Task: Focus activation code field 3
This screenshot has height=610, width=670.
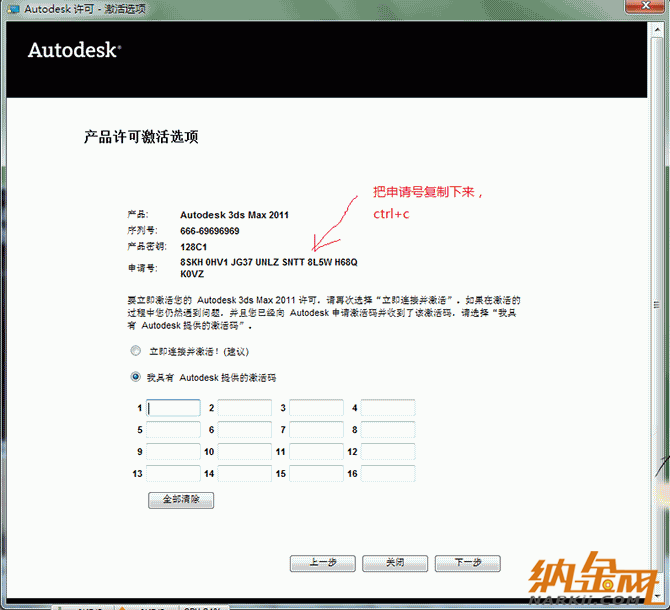Action: [x=316, y=408]
